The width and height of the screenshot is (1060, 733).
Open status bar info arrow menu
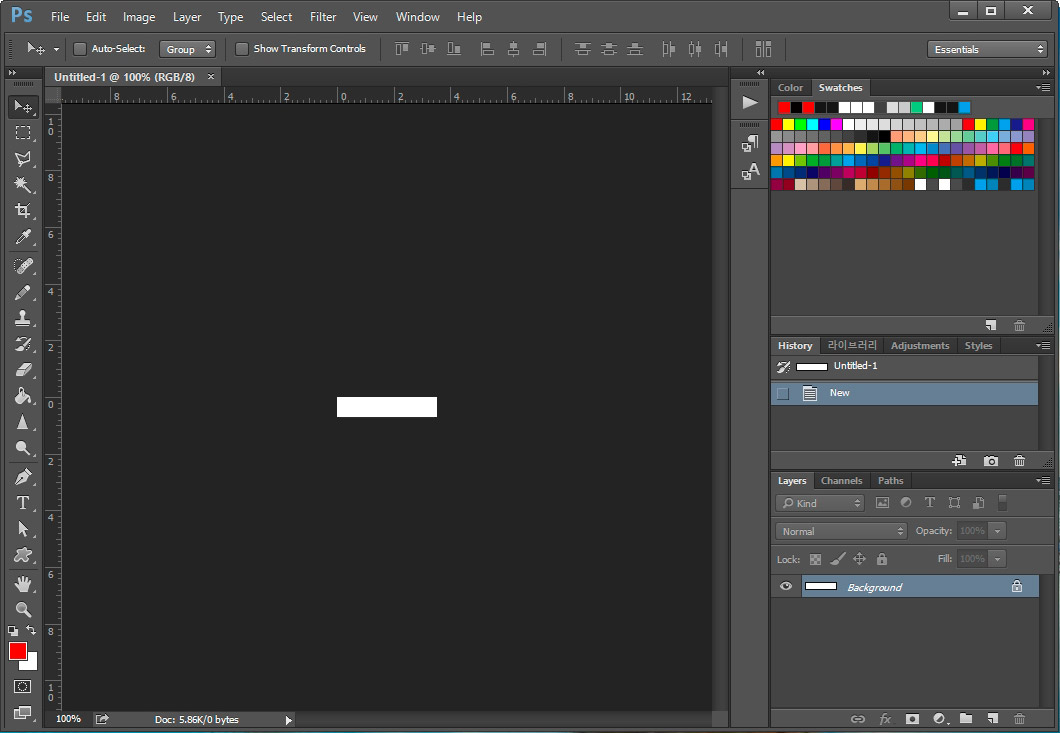click(289, 720)
